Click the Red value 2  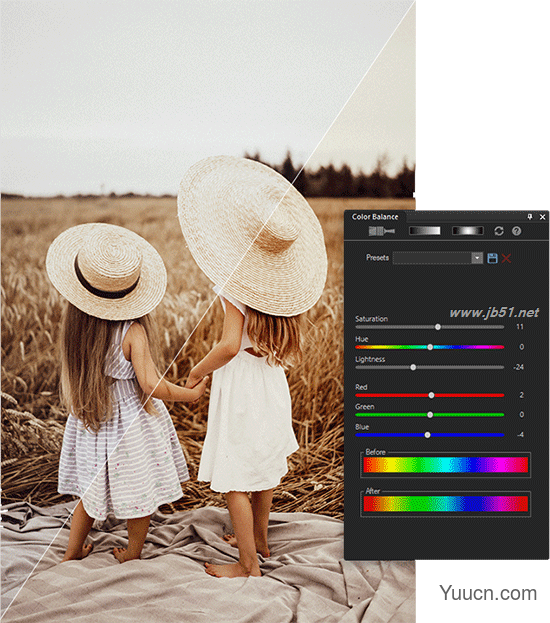click(521, 395)
